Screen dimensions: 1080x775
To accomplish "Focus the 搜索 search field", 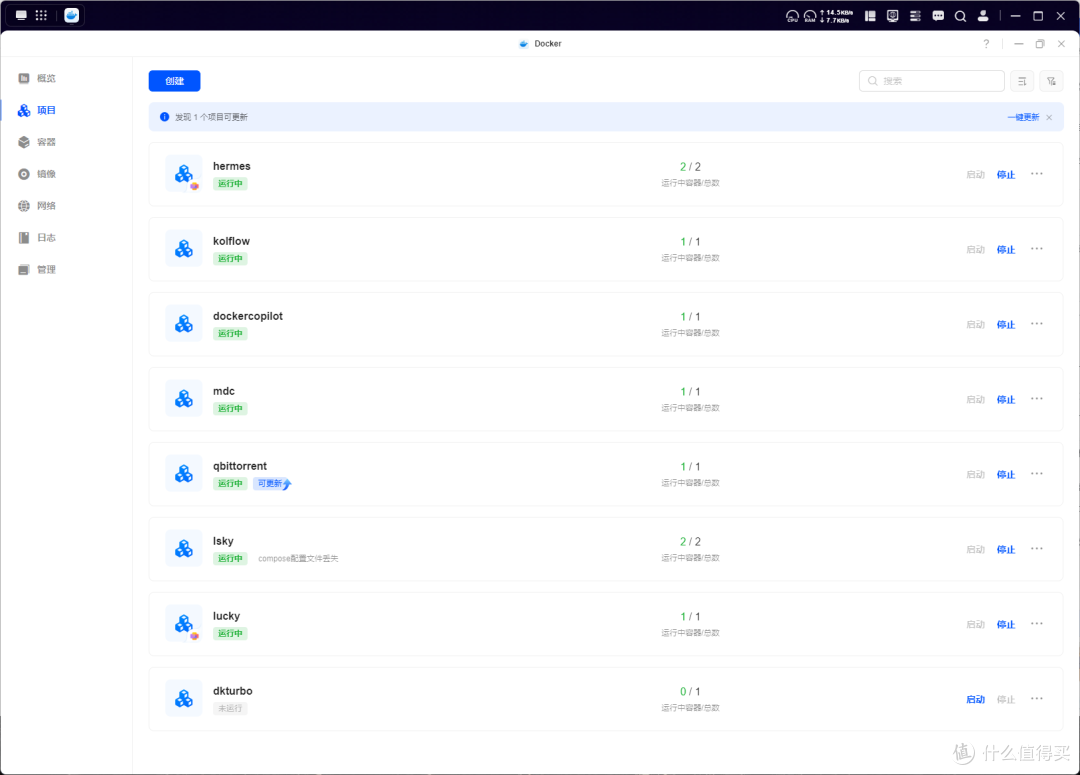I will [931, 81].
